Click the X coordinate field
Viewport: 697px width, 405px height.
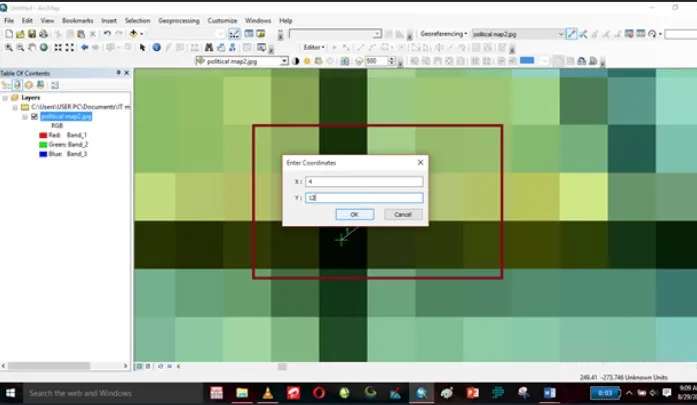pyautogui.click(x=364, y=181)
